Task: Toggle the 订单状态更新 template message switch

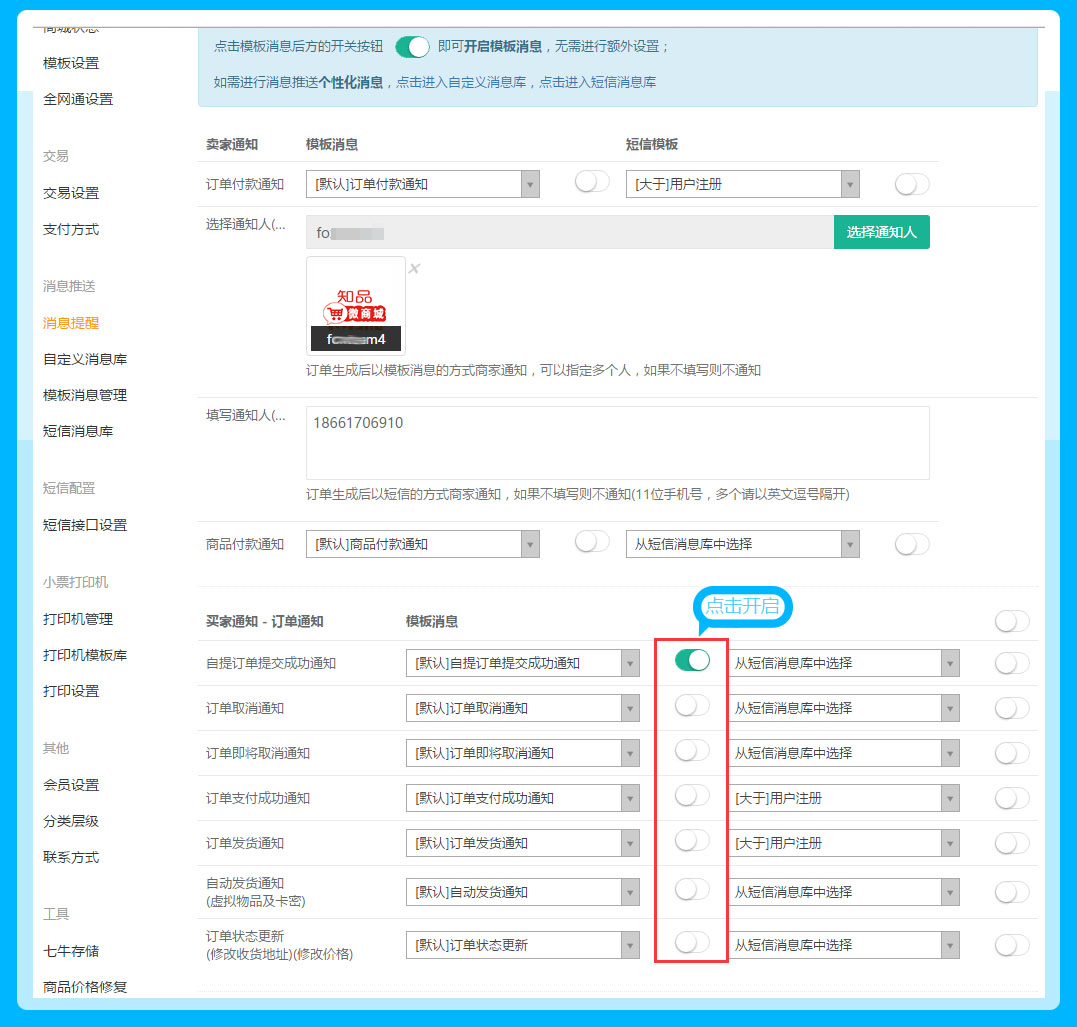Action: pos(692,942)
